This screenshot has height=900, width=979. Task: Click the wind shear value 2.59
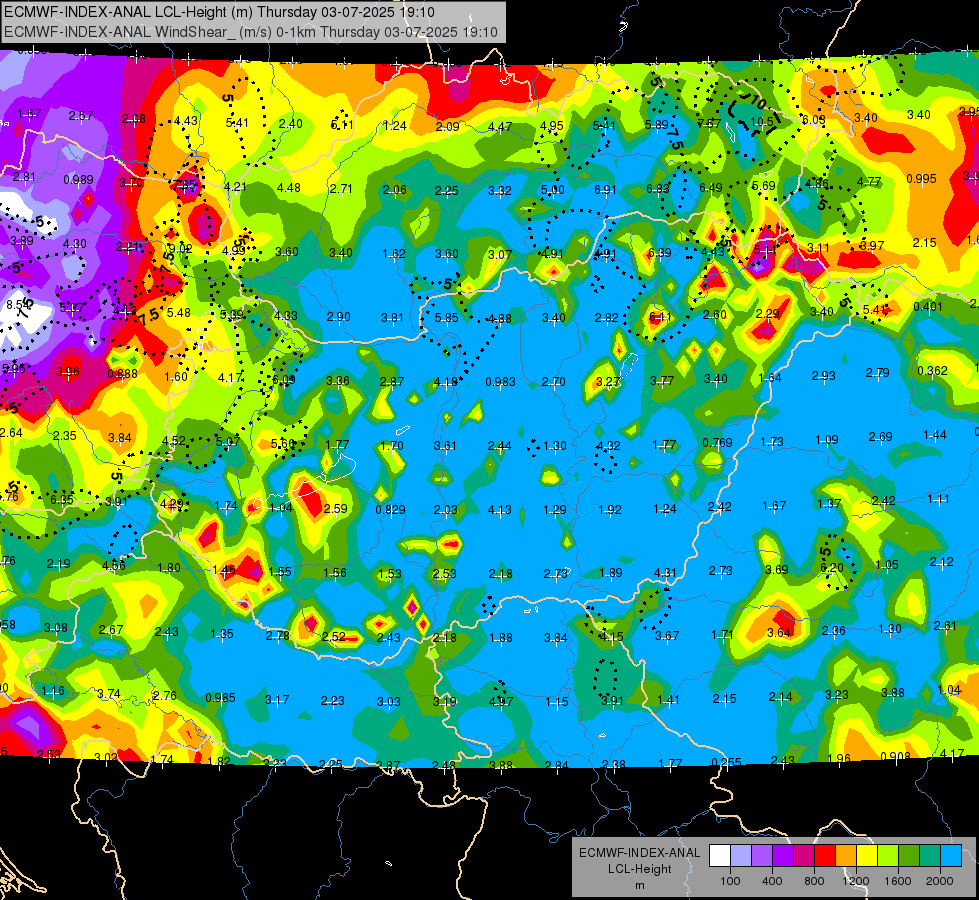[336, 508]
